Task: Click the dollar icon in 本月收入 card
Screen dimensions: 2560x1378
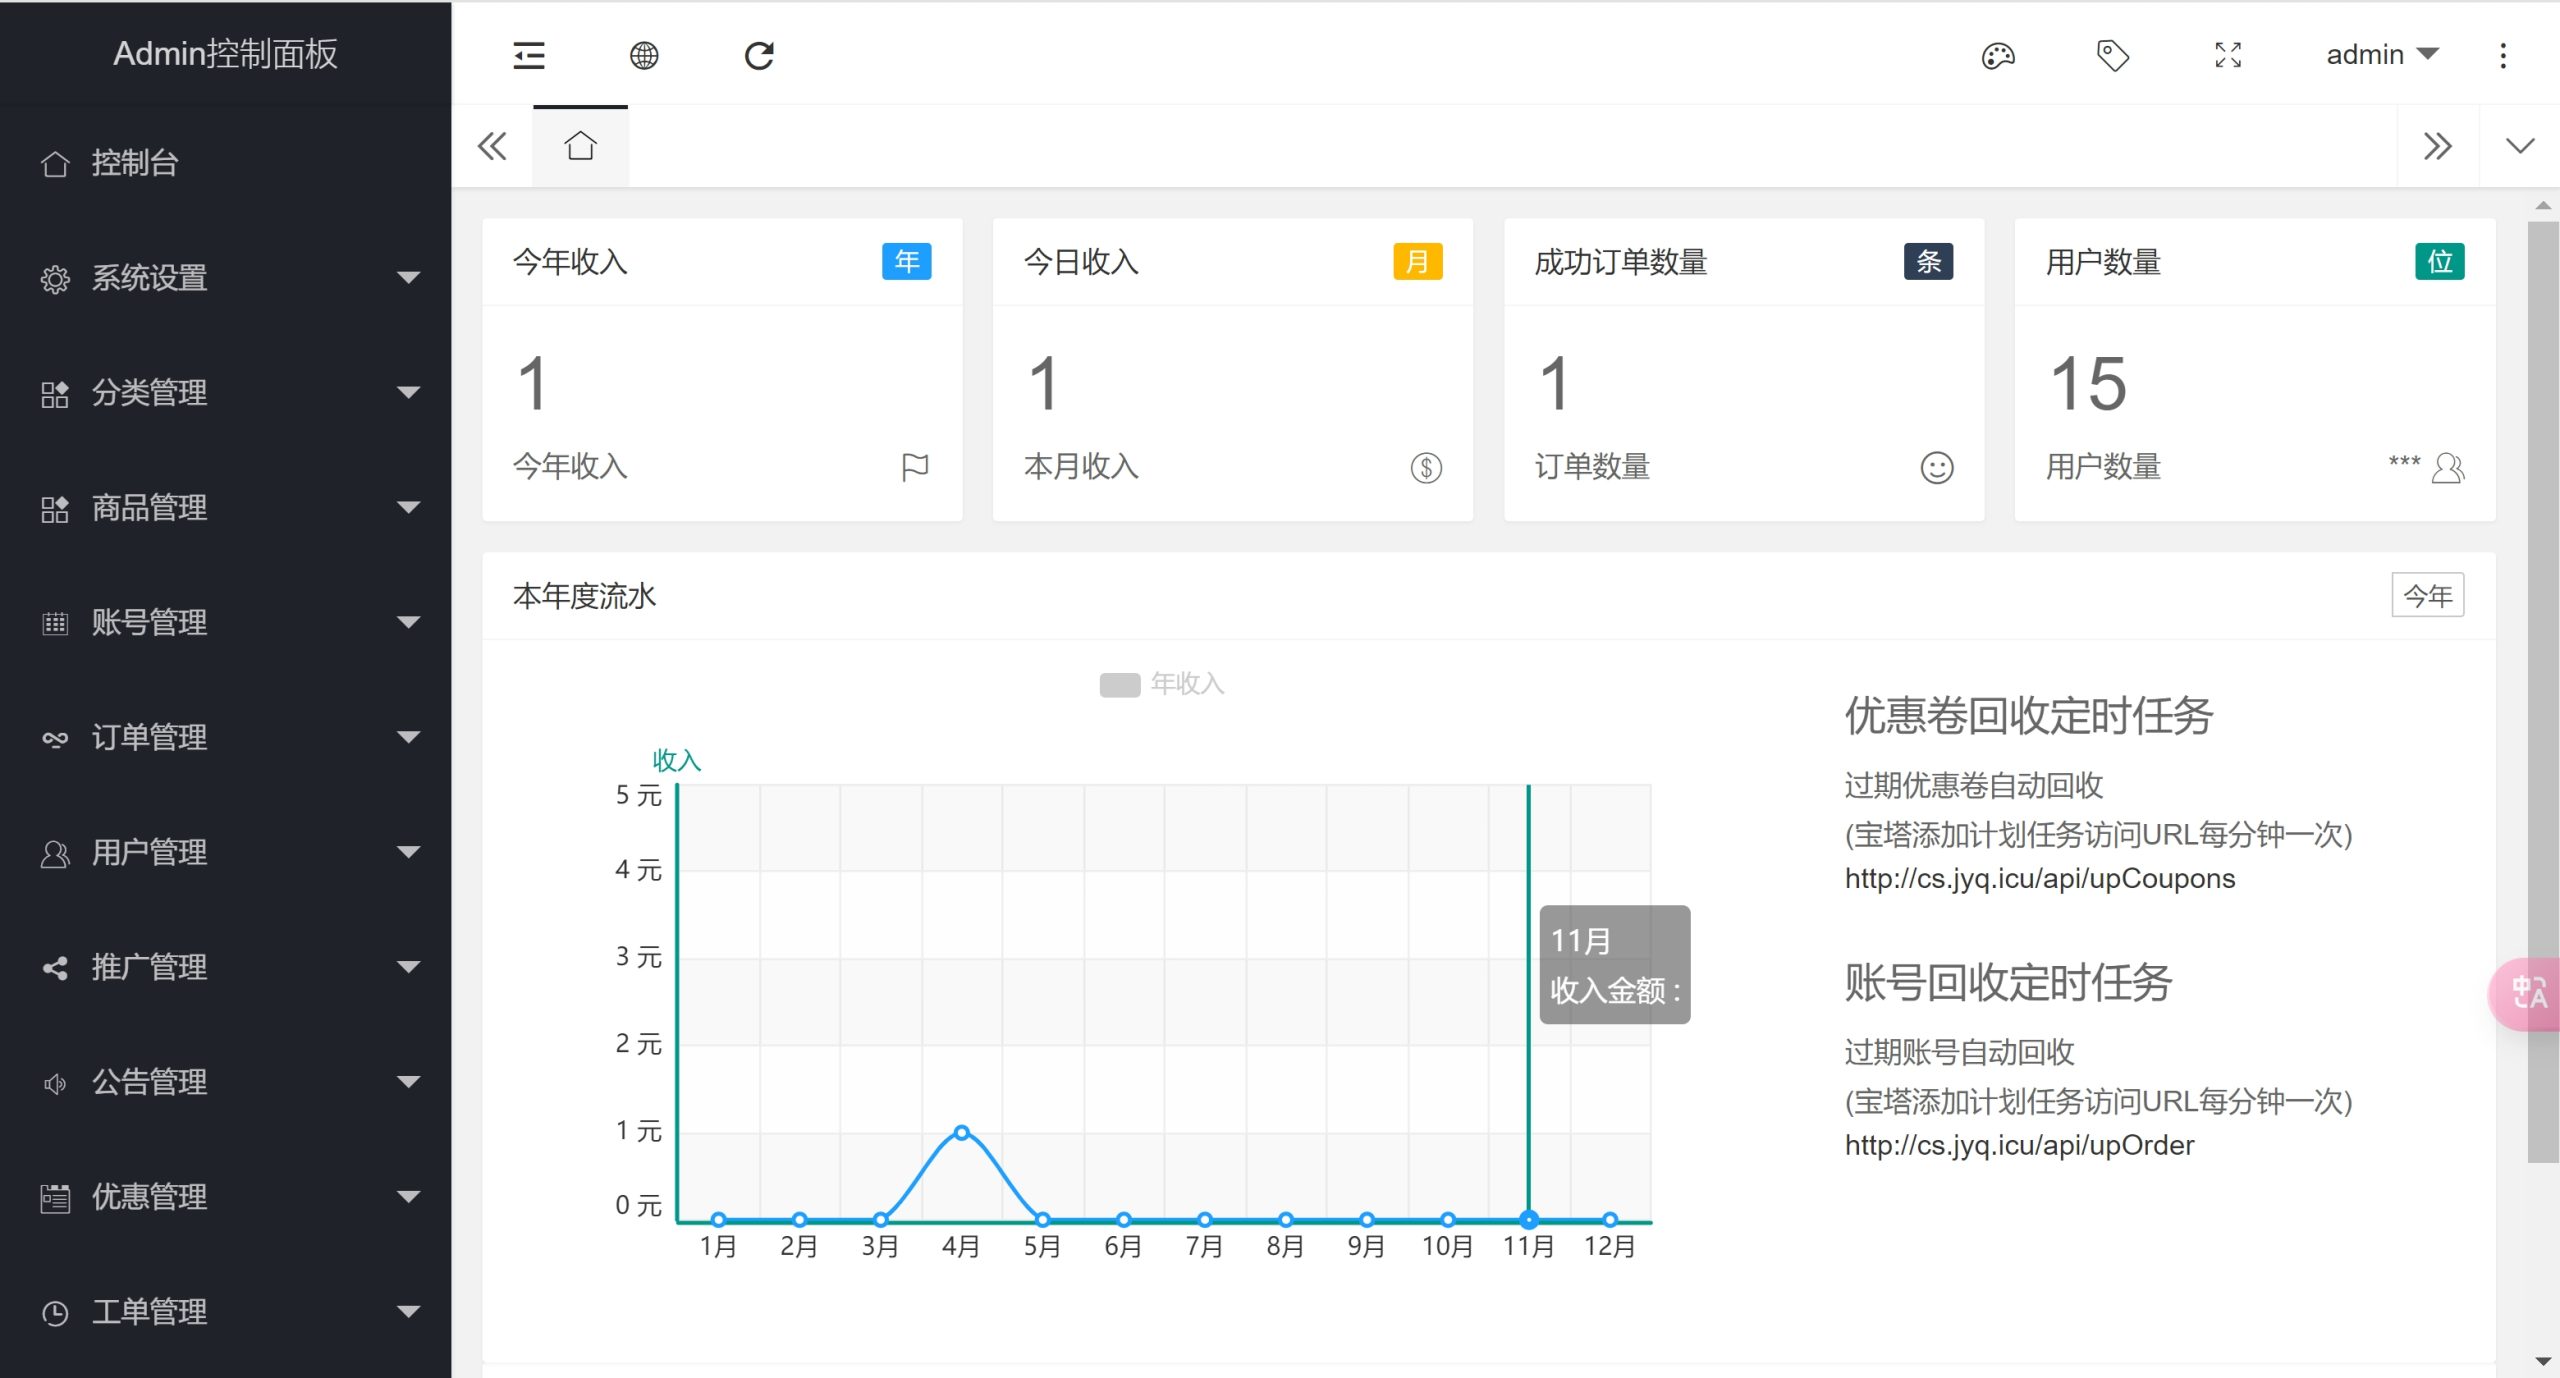Action: click(1426, 467)
